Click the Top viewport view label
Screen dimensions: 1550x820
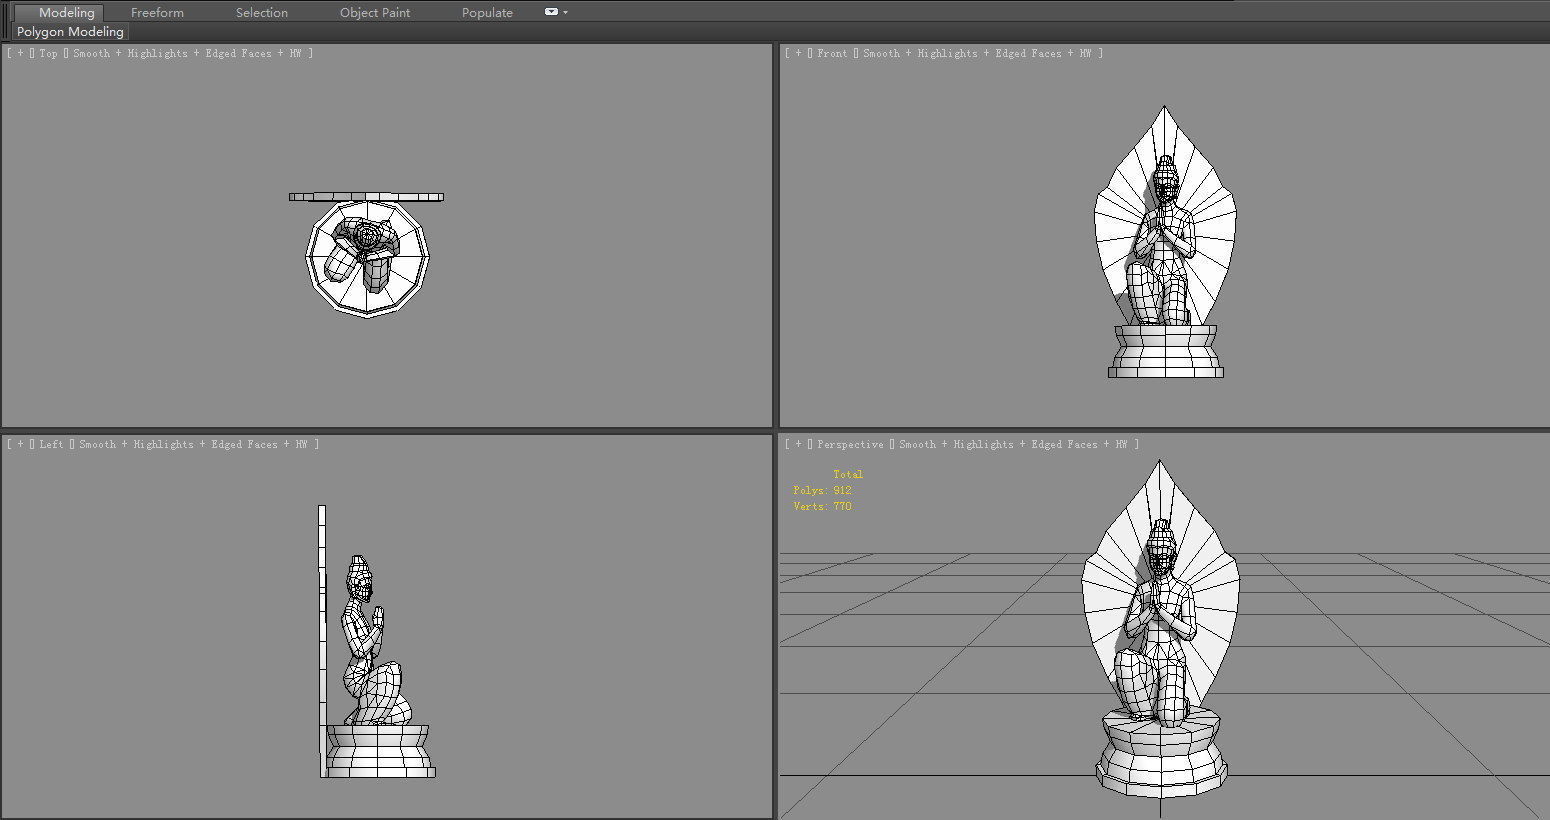point(48,53)
